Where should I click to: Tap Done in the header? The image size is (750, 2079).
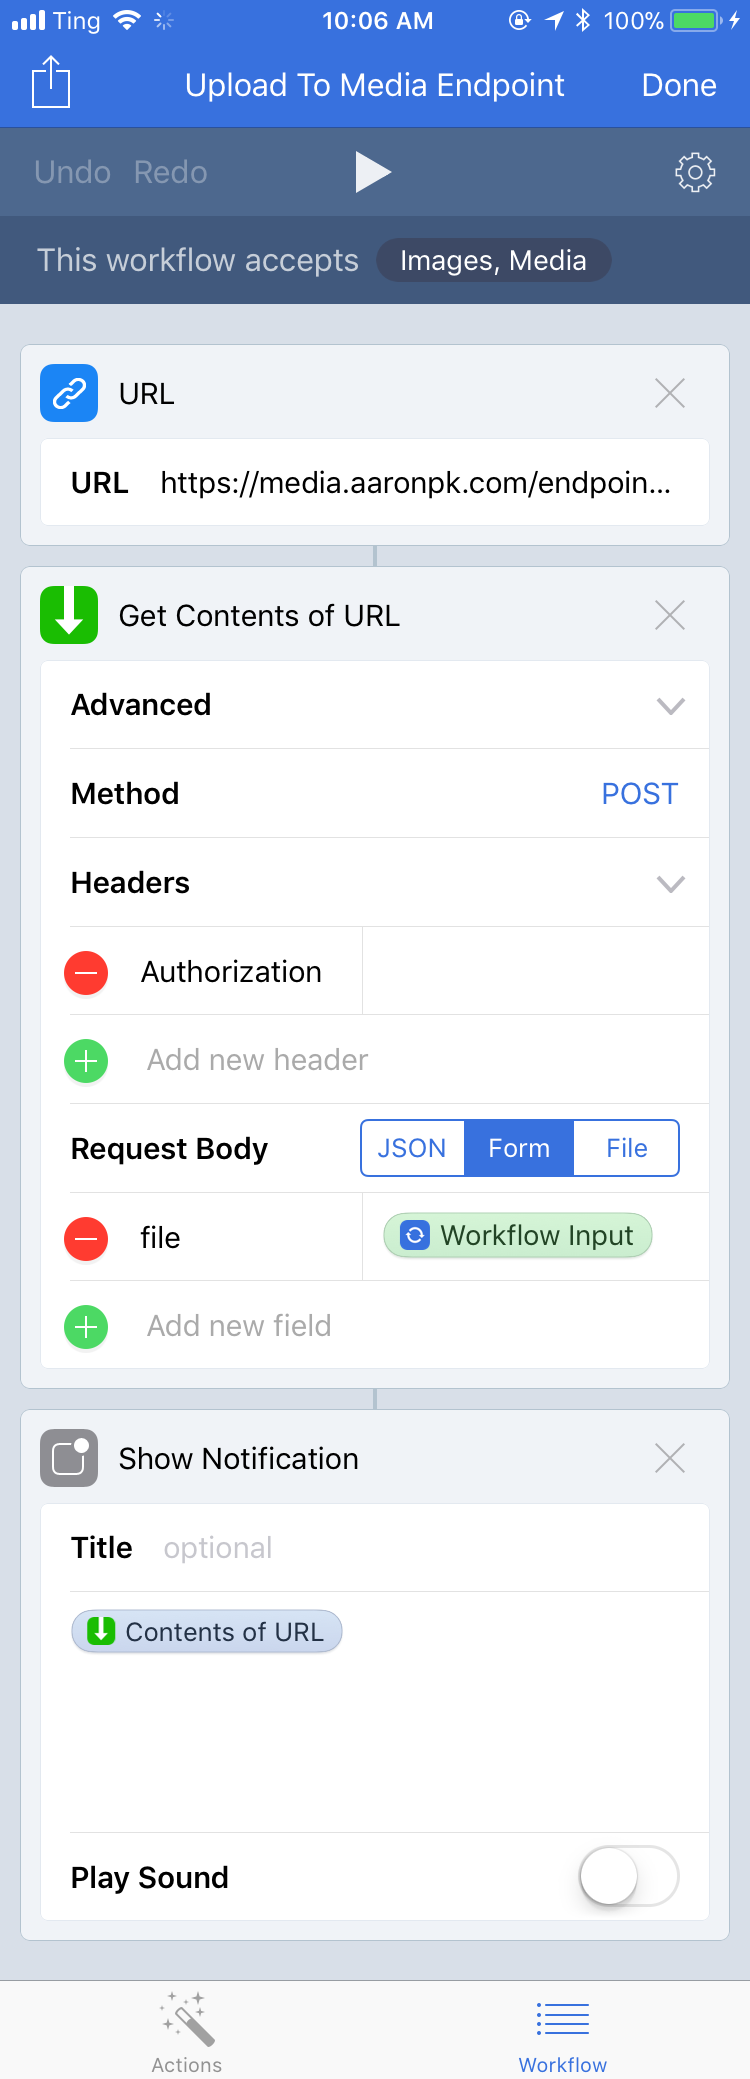pyautogui.click(x=679, y=85)
